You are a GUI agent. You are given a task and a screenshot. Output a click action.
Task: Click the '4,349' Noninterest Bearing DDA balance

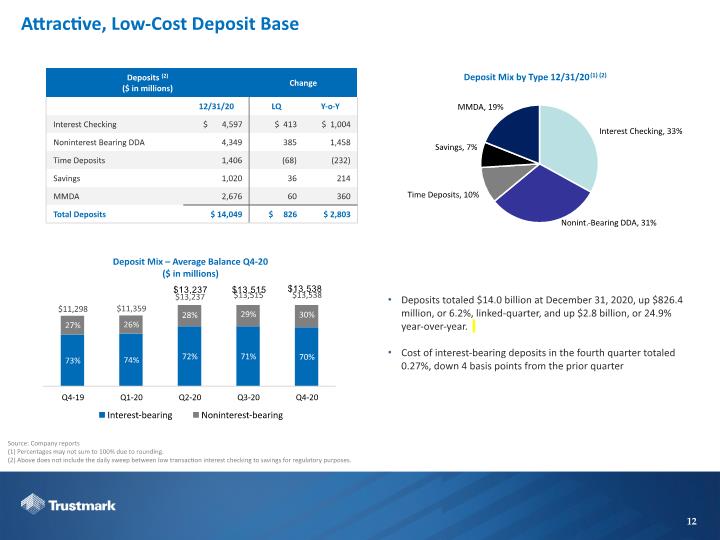point(232,142)
